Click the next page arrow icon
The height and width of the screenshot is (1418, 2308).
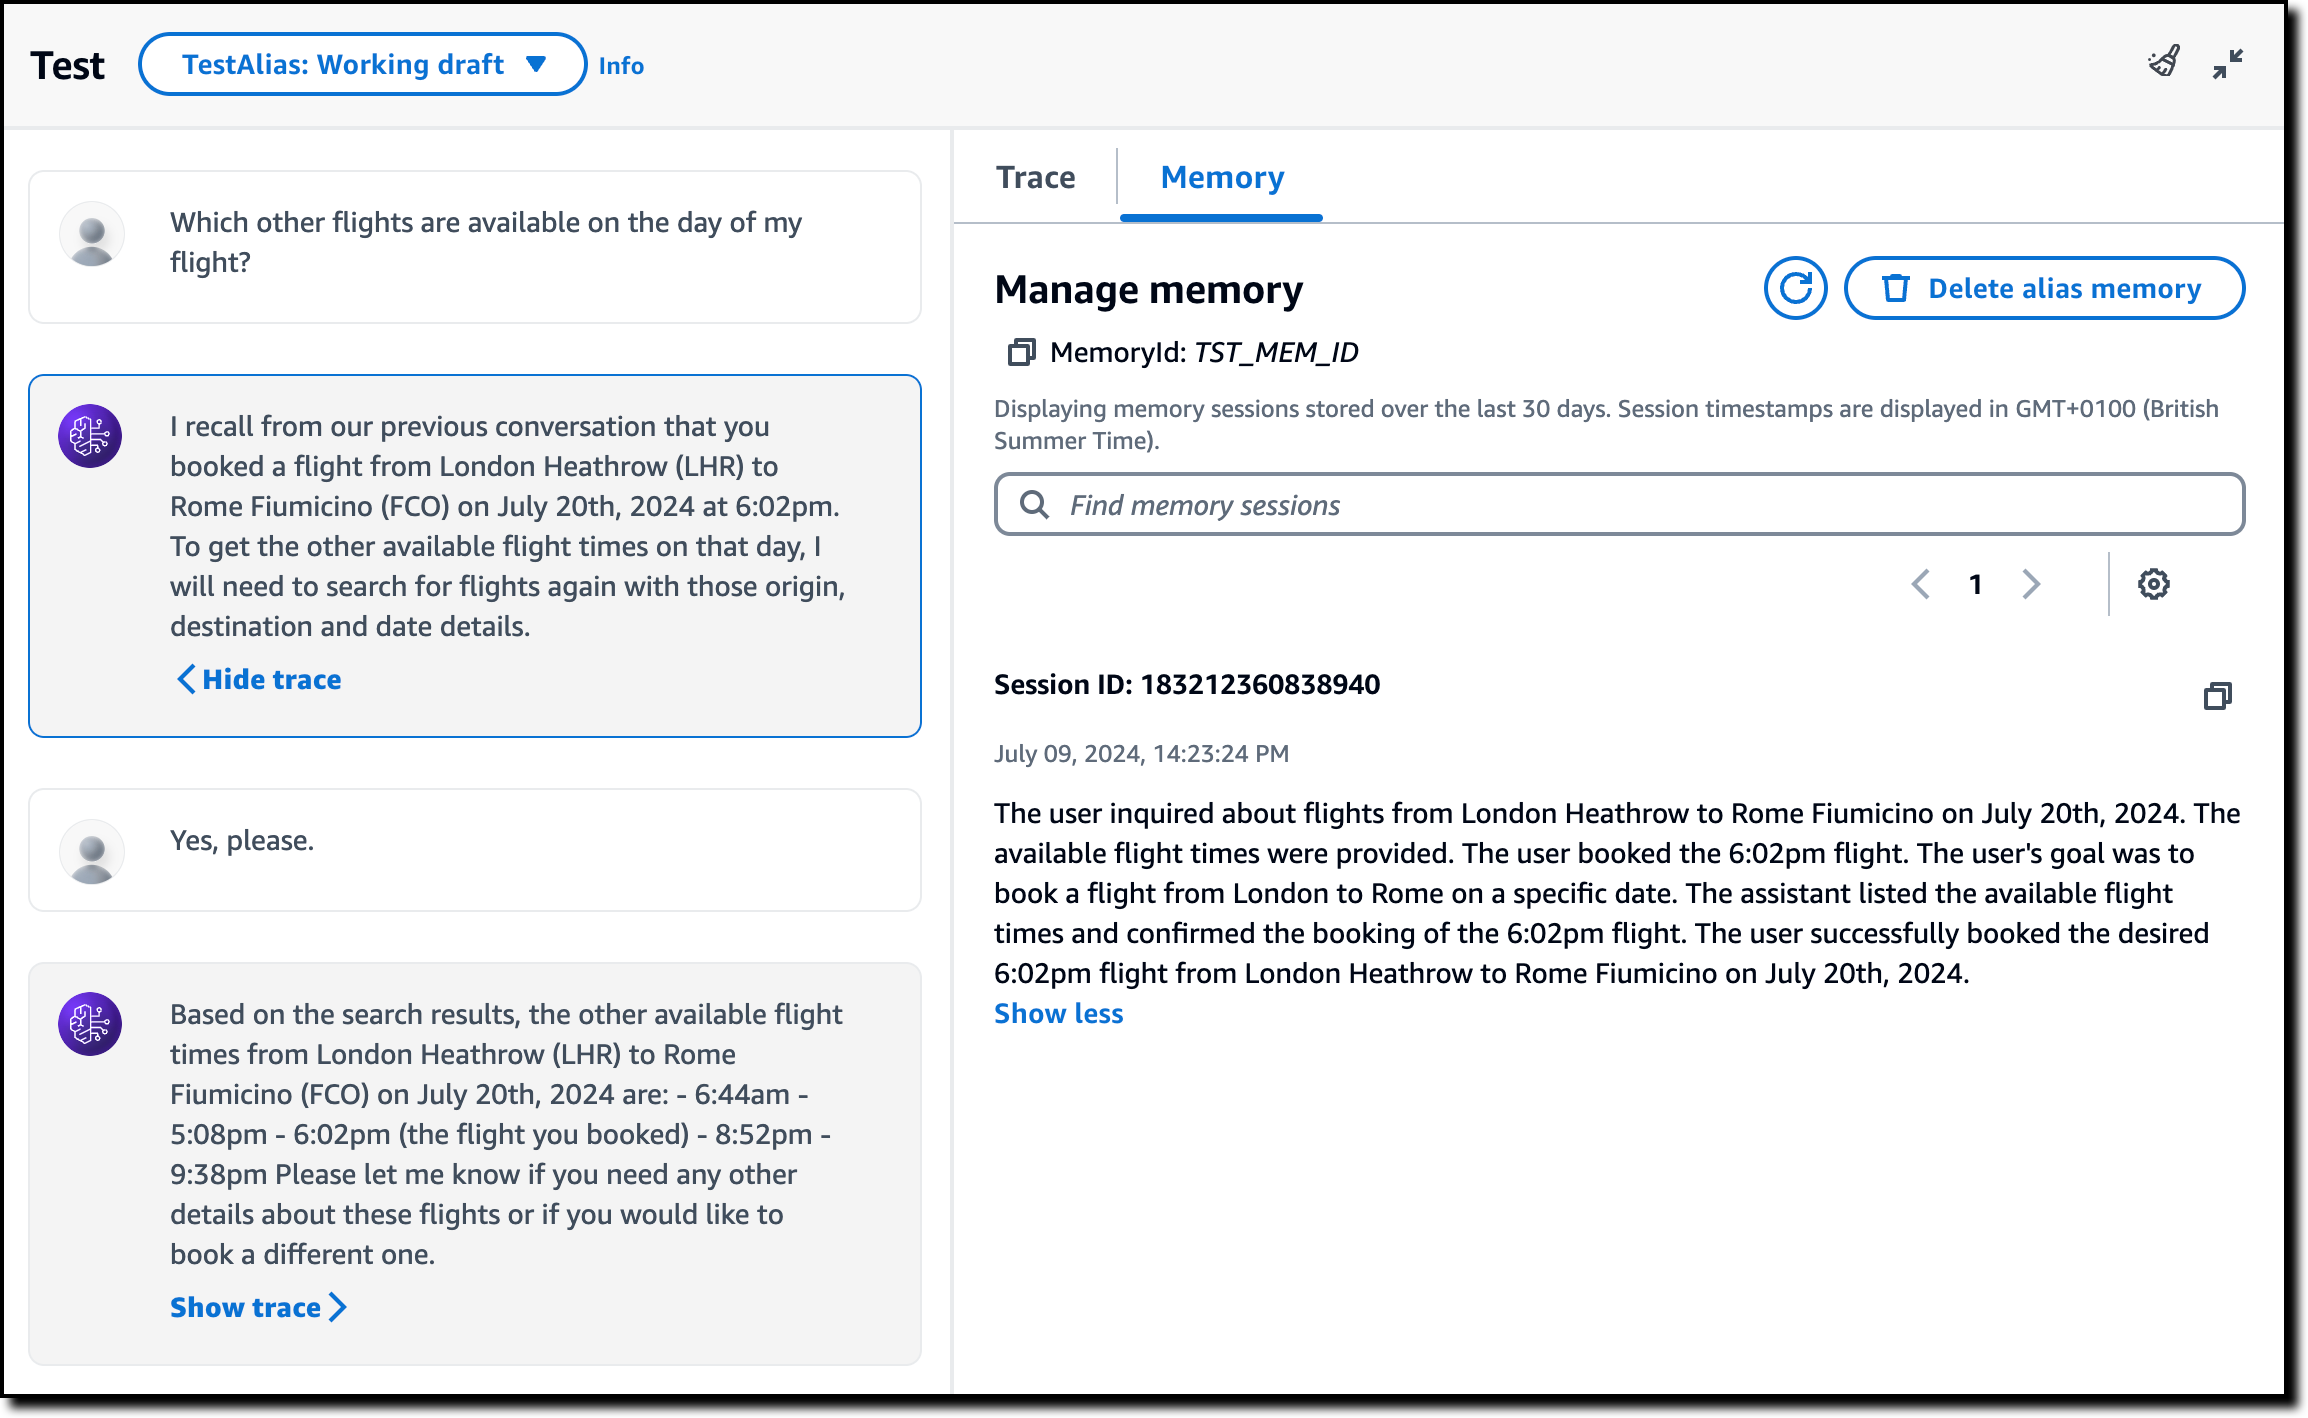tap(2031, 582)
